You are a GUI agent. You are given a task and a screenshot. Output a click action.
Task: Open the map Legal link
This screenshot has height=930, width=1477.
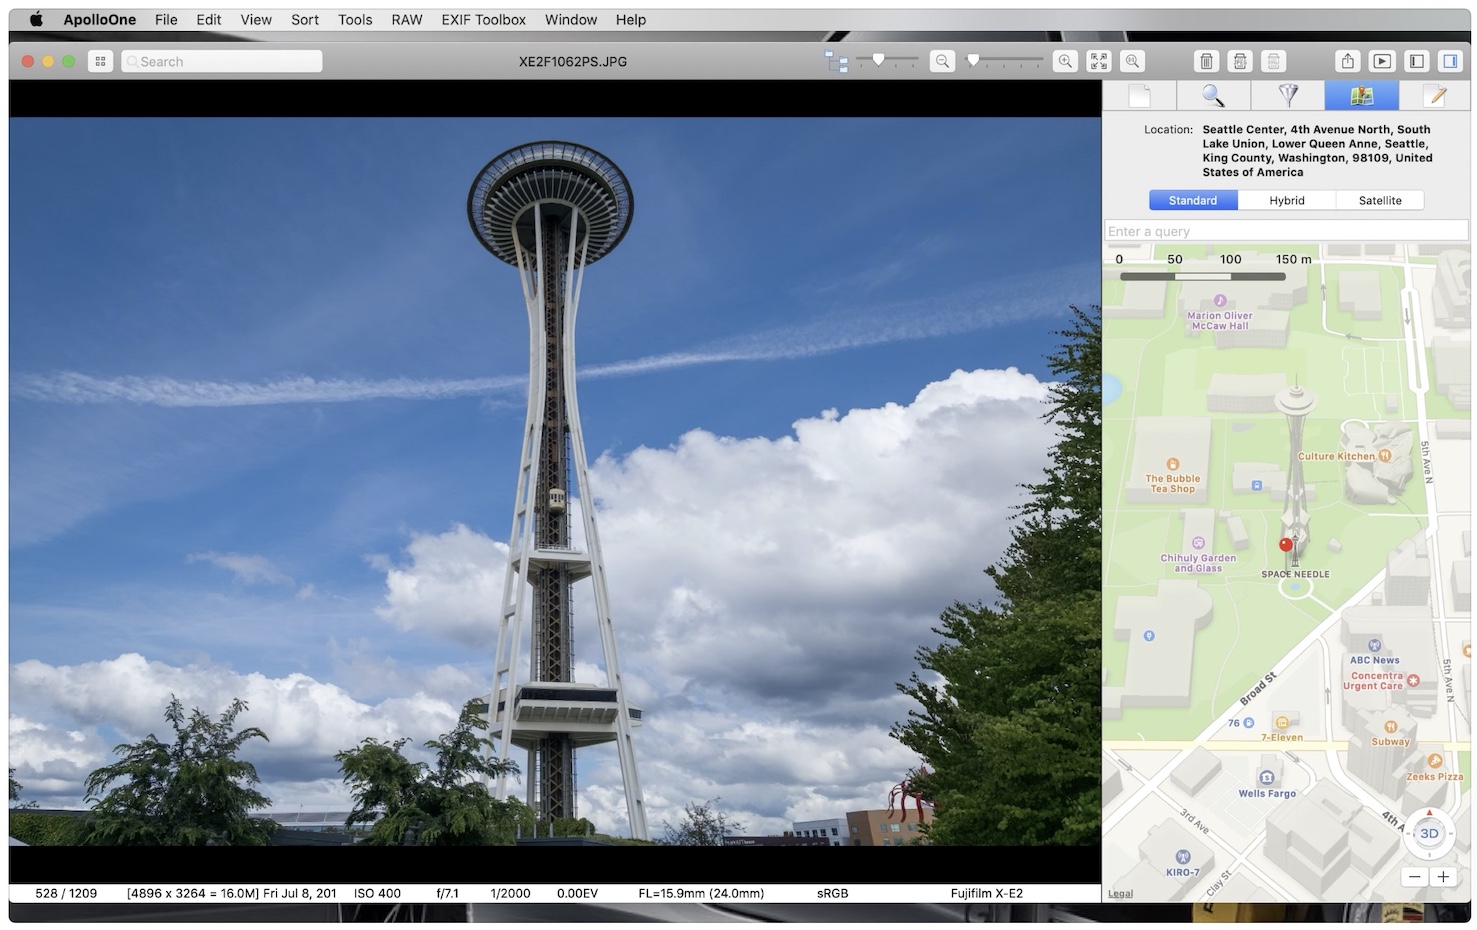click(x=1120, y=894)
